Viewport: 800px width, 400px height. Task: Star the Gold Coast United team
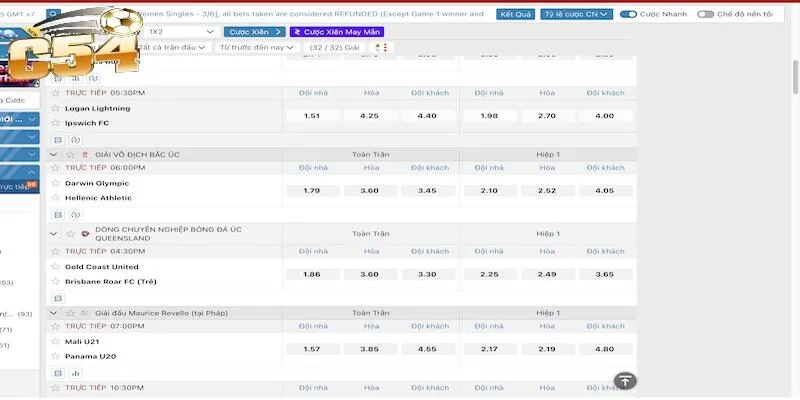(56, 267)
